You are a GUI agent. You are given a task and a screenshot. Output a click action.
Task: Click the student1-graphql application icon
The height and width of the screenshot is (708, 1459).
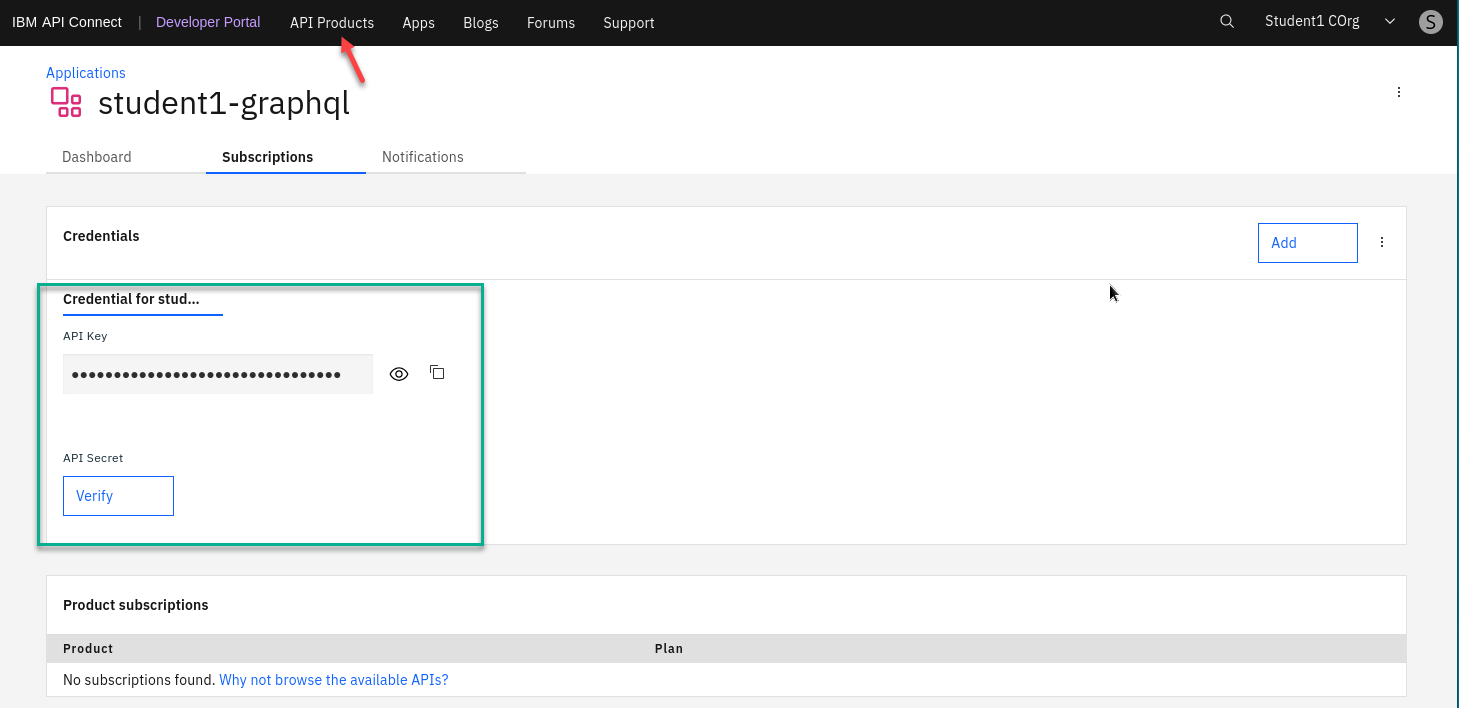[66, 103]
